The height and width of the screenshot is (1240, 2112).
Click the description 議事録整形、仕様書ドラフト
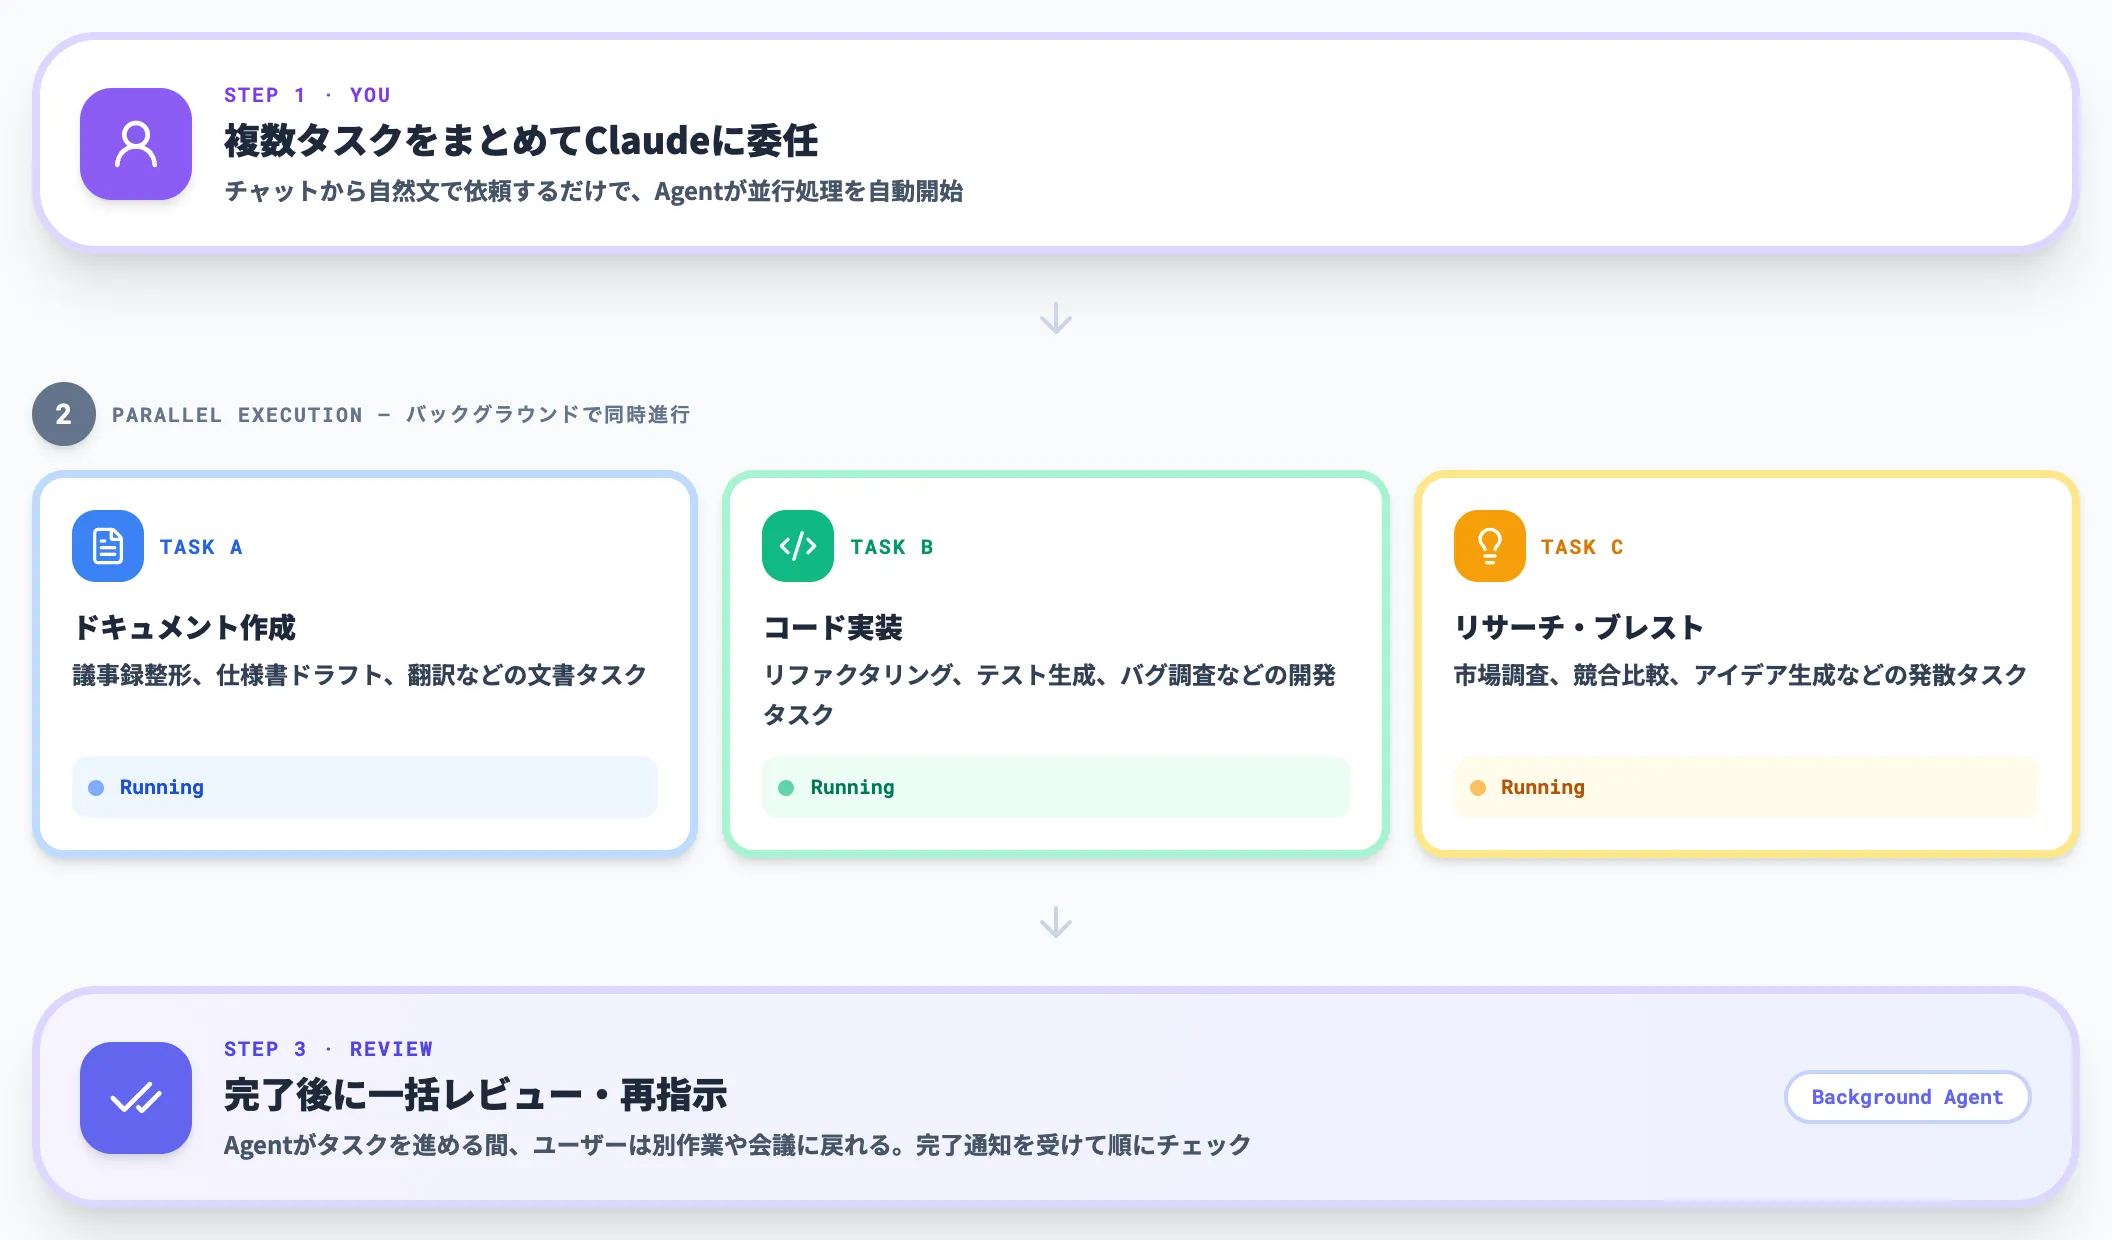[360, 675]
